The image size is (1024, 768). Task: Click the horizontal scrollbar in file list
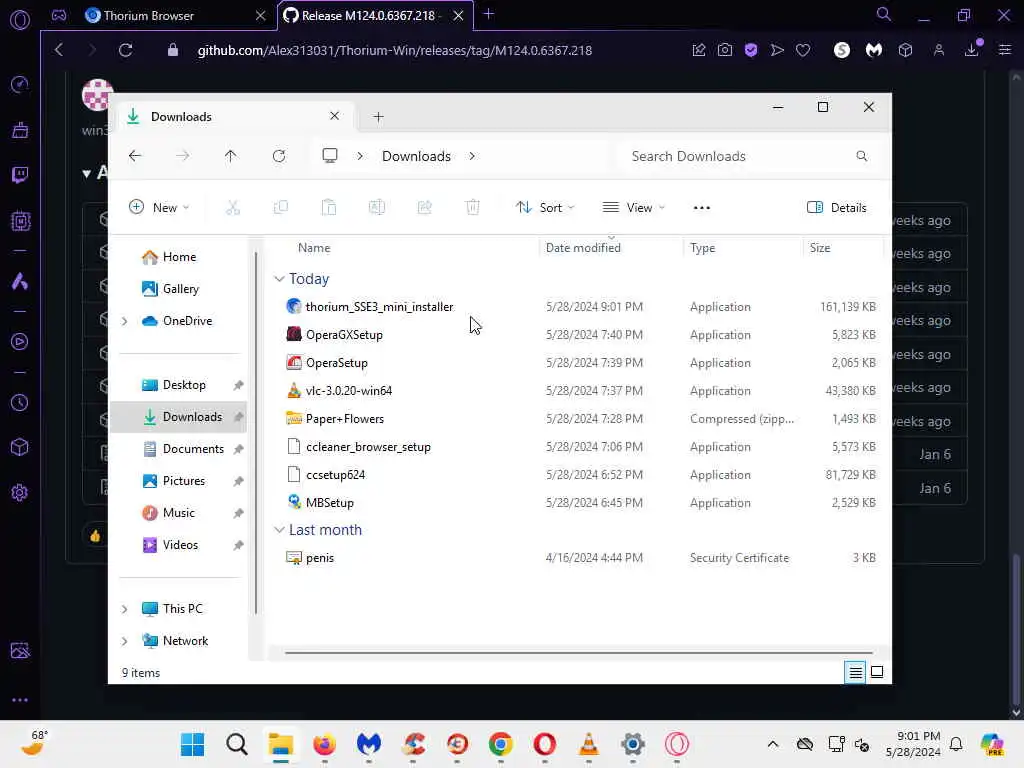pyautogui.click(x=579, y=652)
